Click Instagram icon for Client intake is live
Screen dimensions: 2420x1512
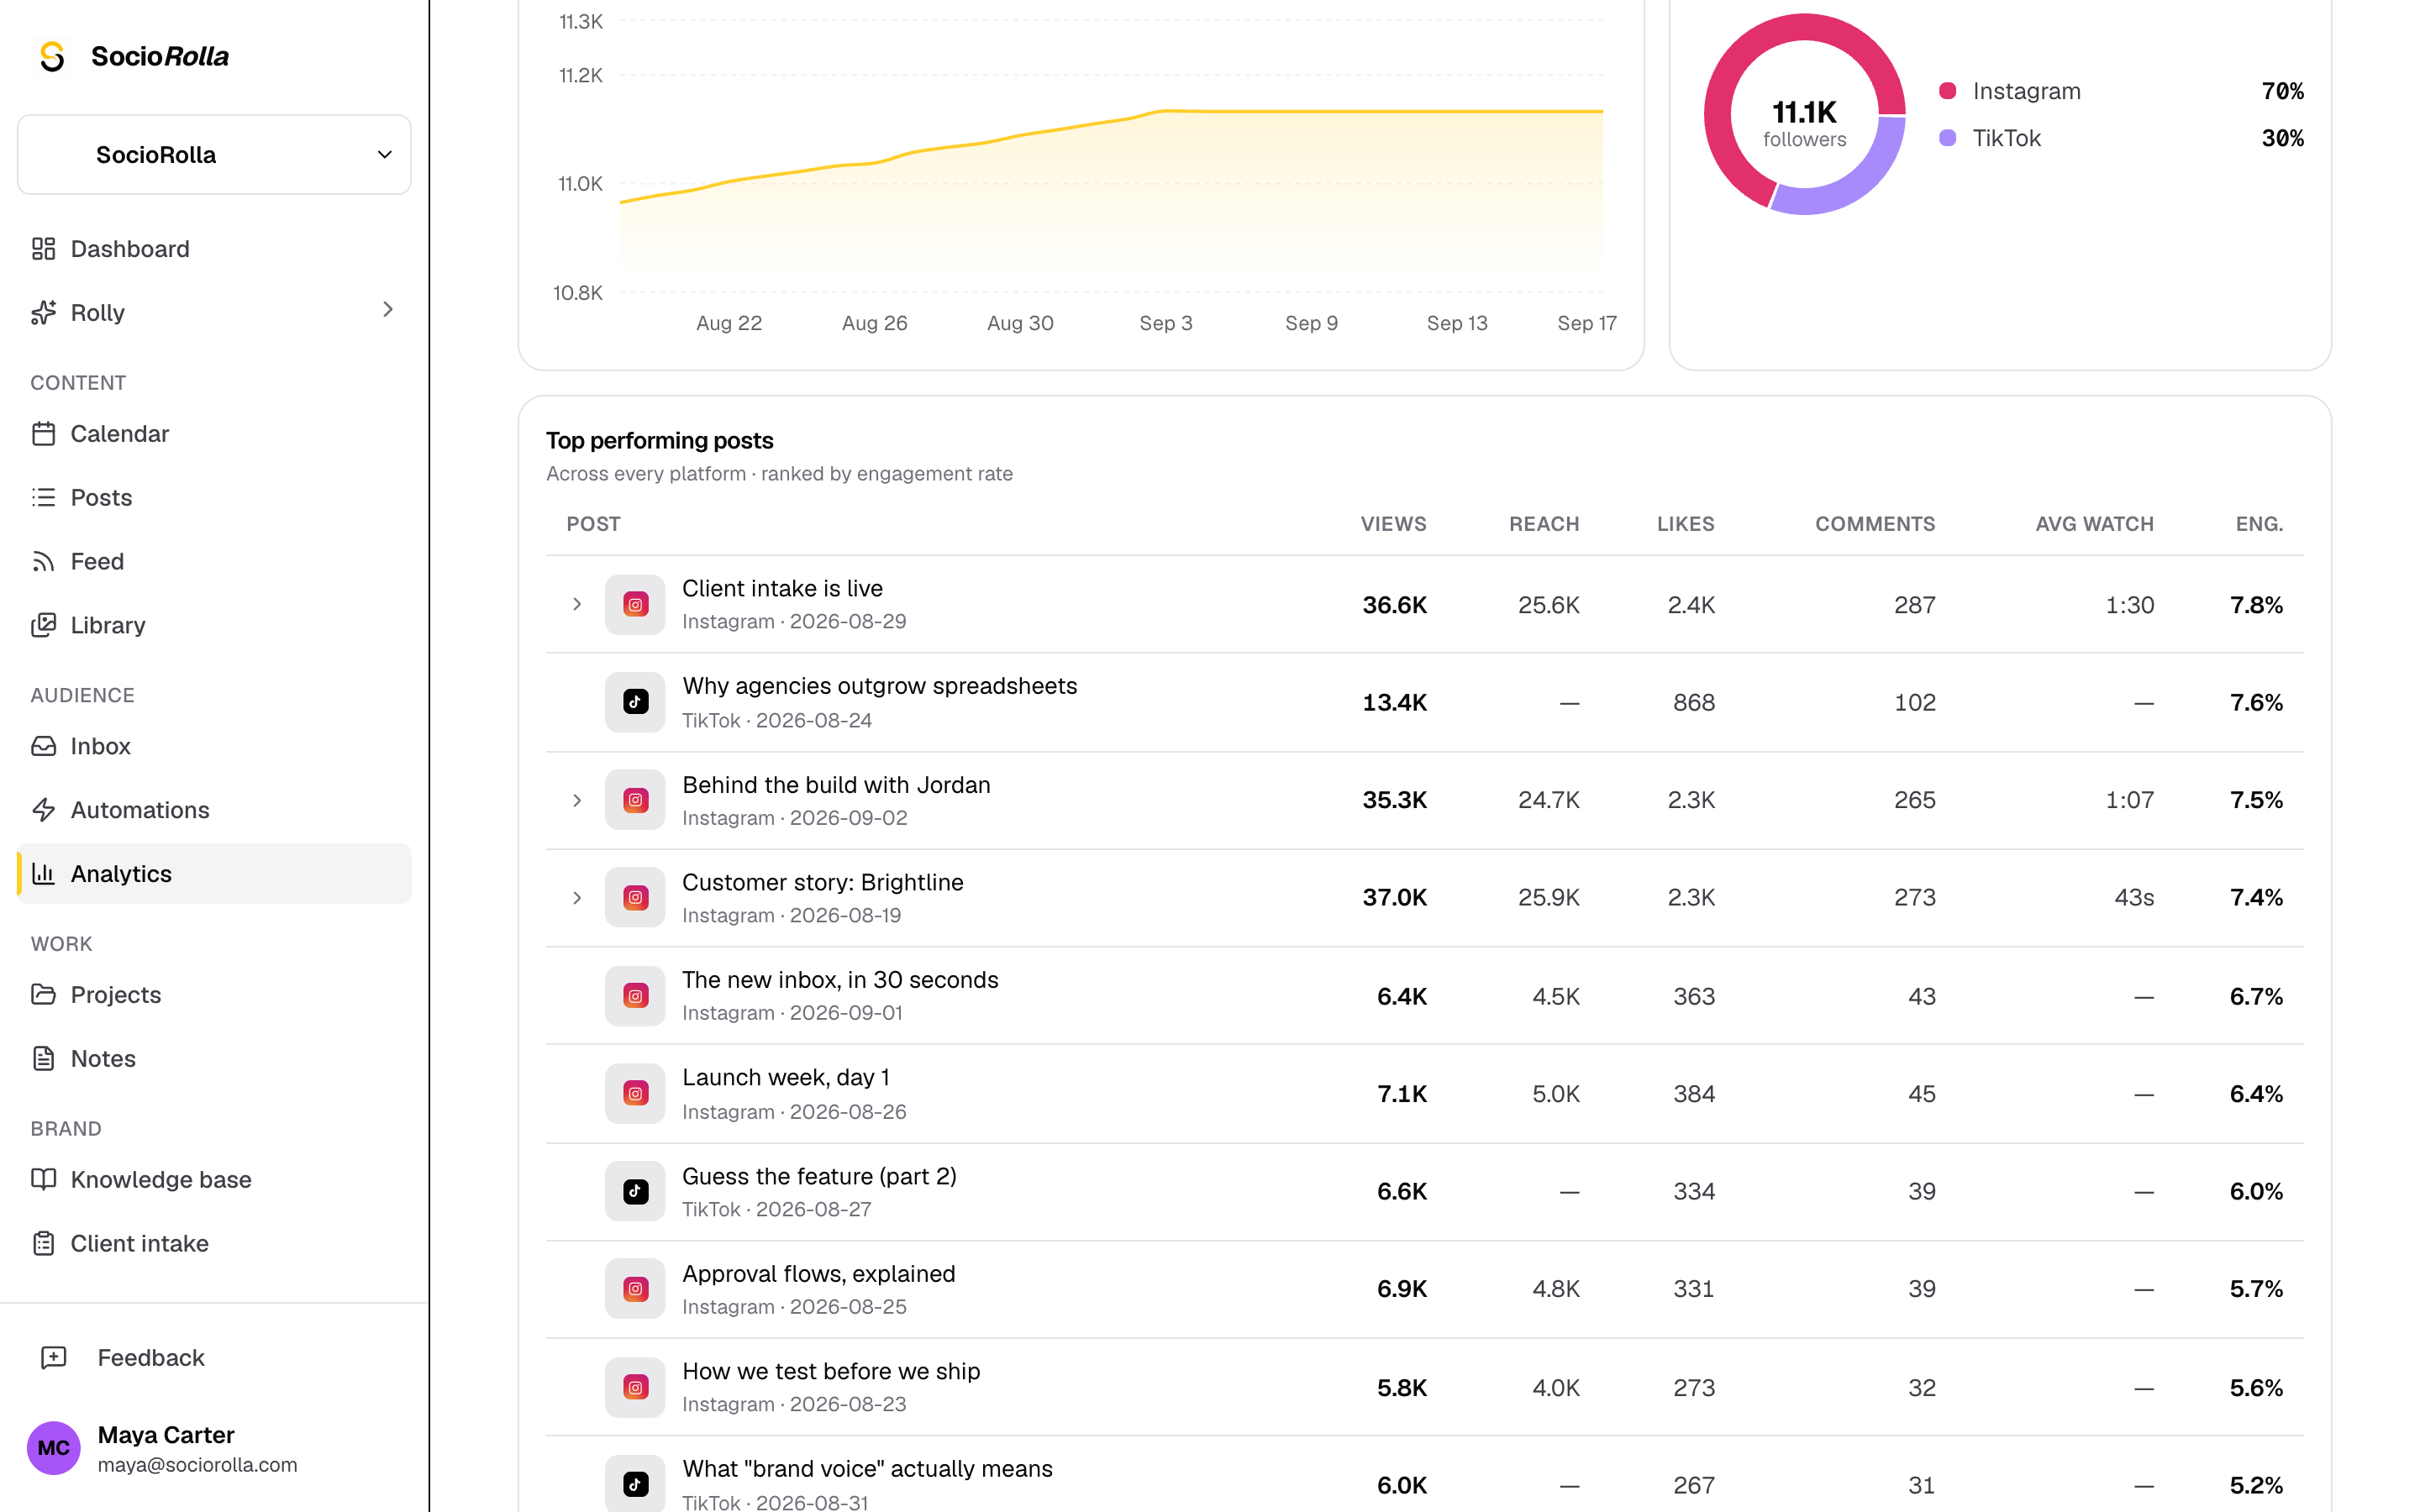pos(635,604)
